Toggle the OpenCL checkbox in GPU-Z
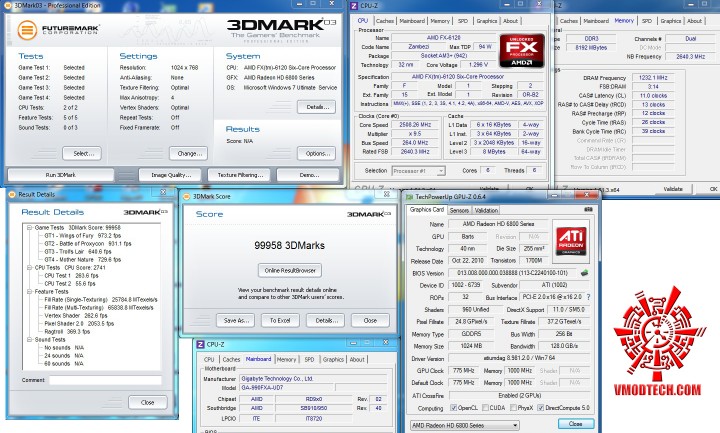The width and height of the screenshot is (720, 433). (454, 408)
